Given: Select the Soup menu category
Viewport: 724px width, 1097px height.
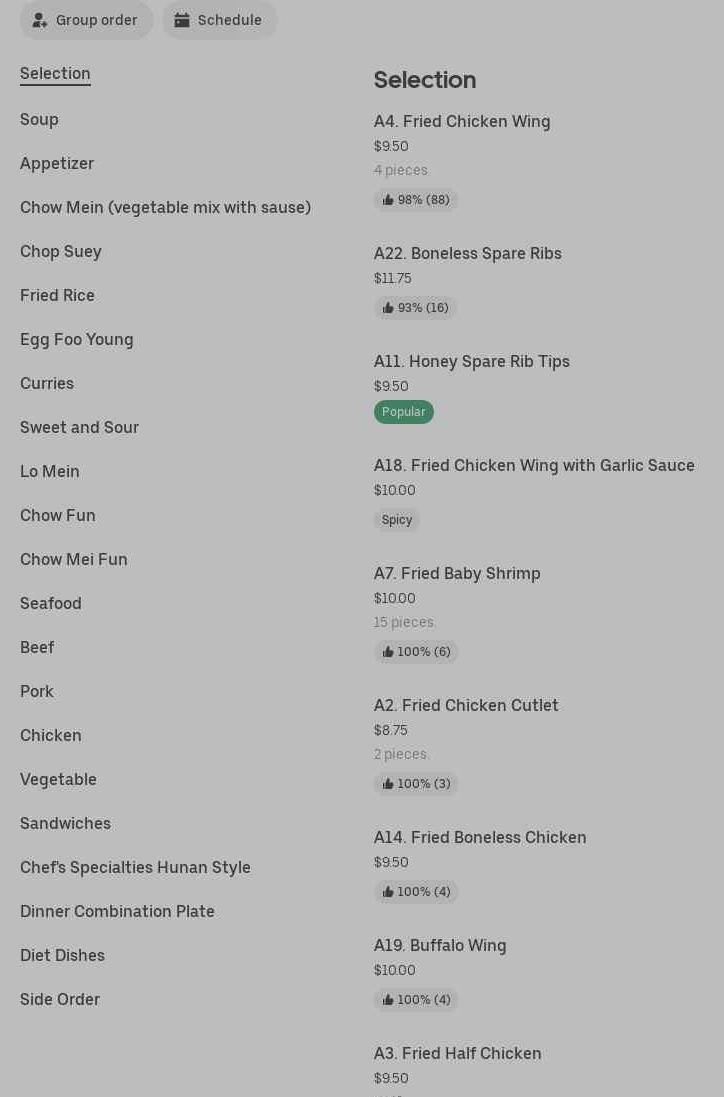Looking at the screenshot, I should tap(39, 119).
